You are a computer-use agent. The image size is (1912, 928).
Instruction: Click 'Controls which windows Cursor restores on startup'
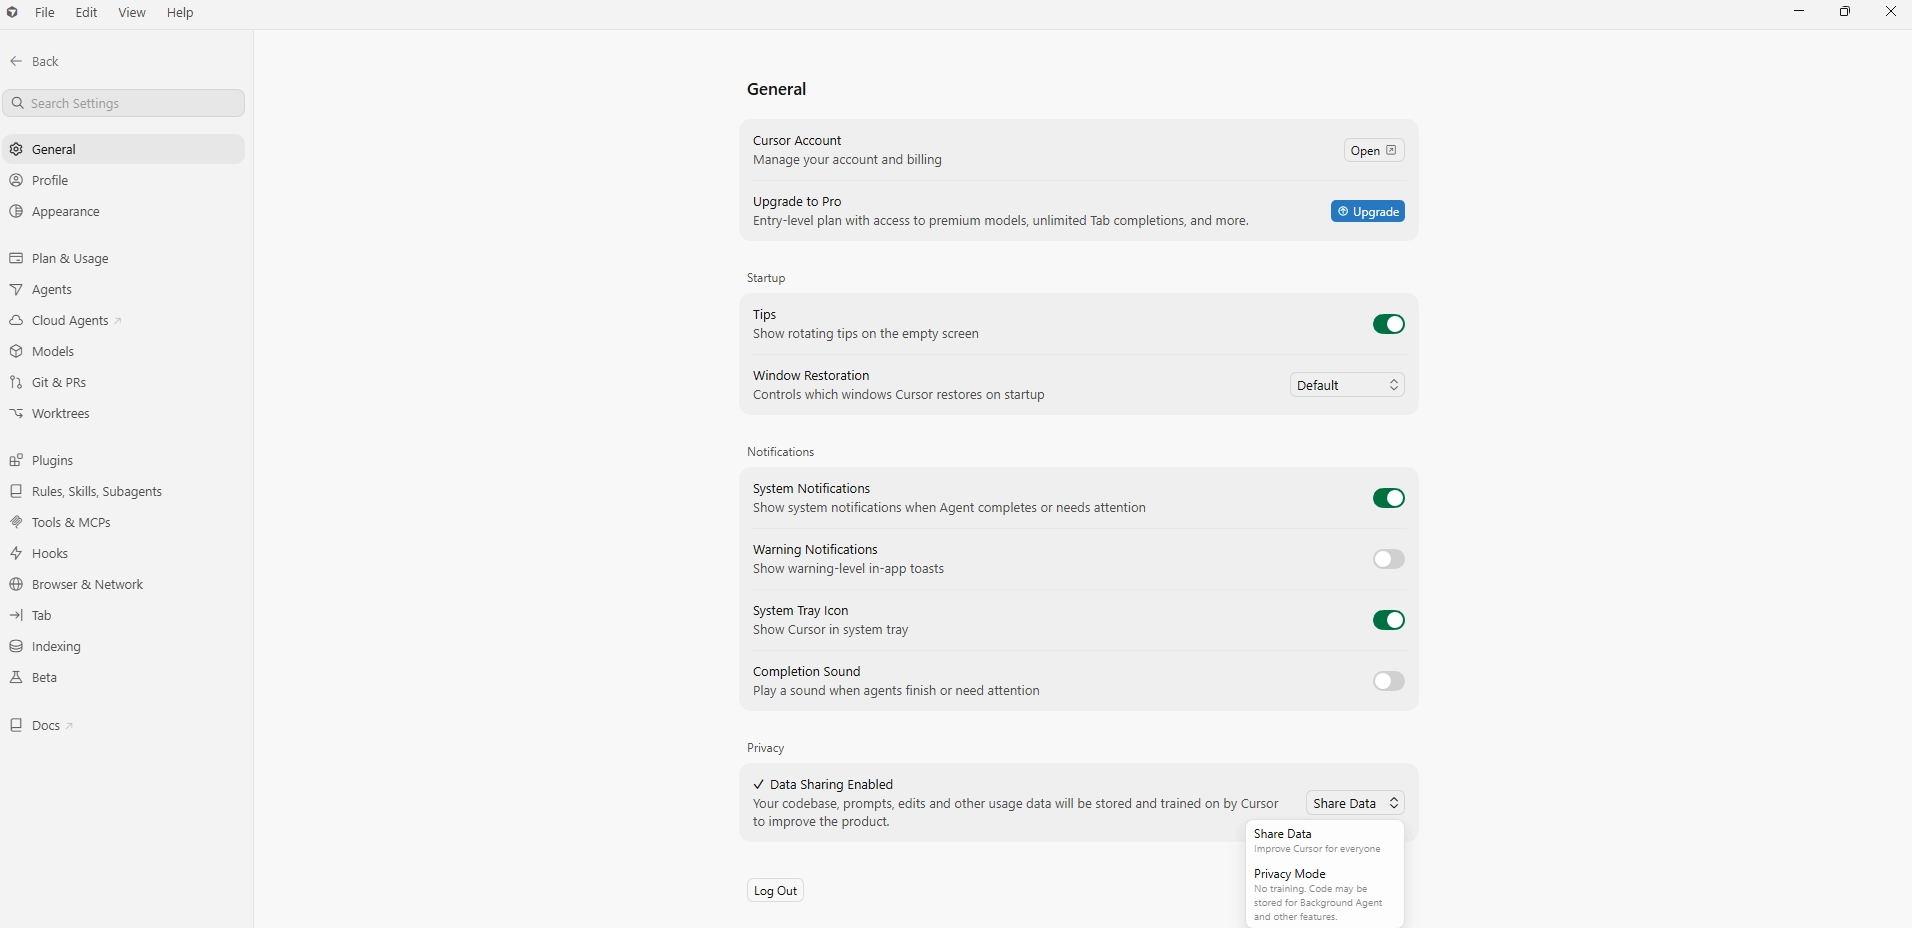click(898, 395)
